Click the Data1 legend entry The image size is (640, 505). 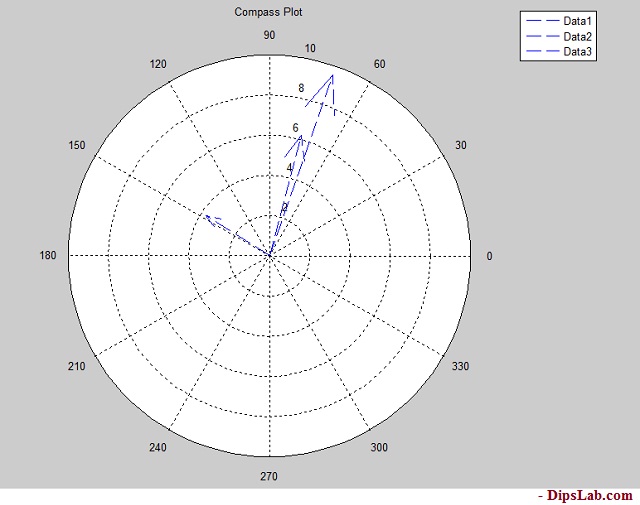[578, 21]
